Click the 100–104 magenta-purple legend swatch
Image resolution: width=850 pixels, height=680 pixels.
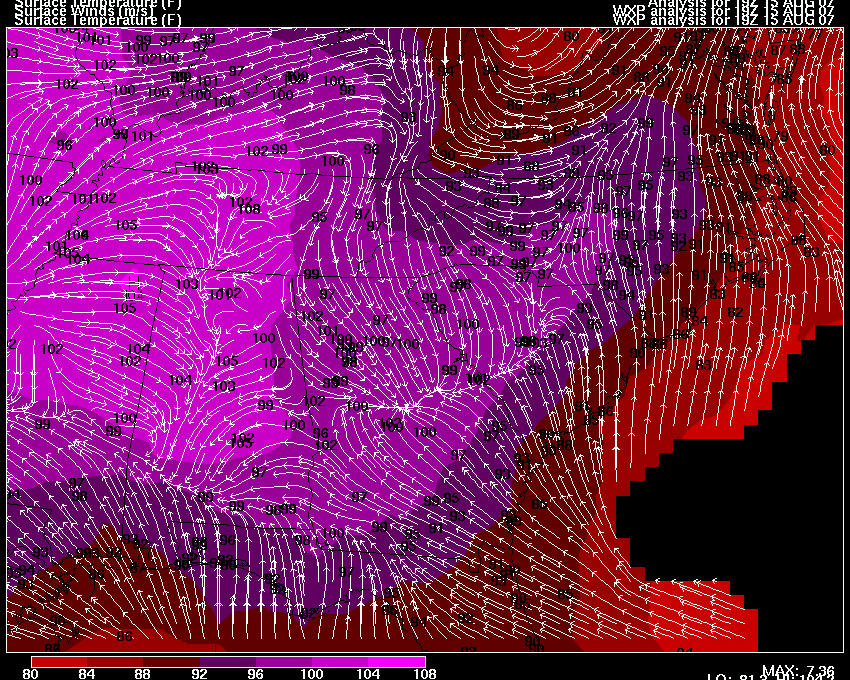pyautogui.click(x=341, y=662)
